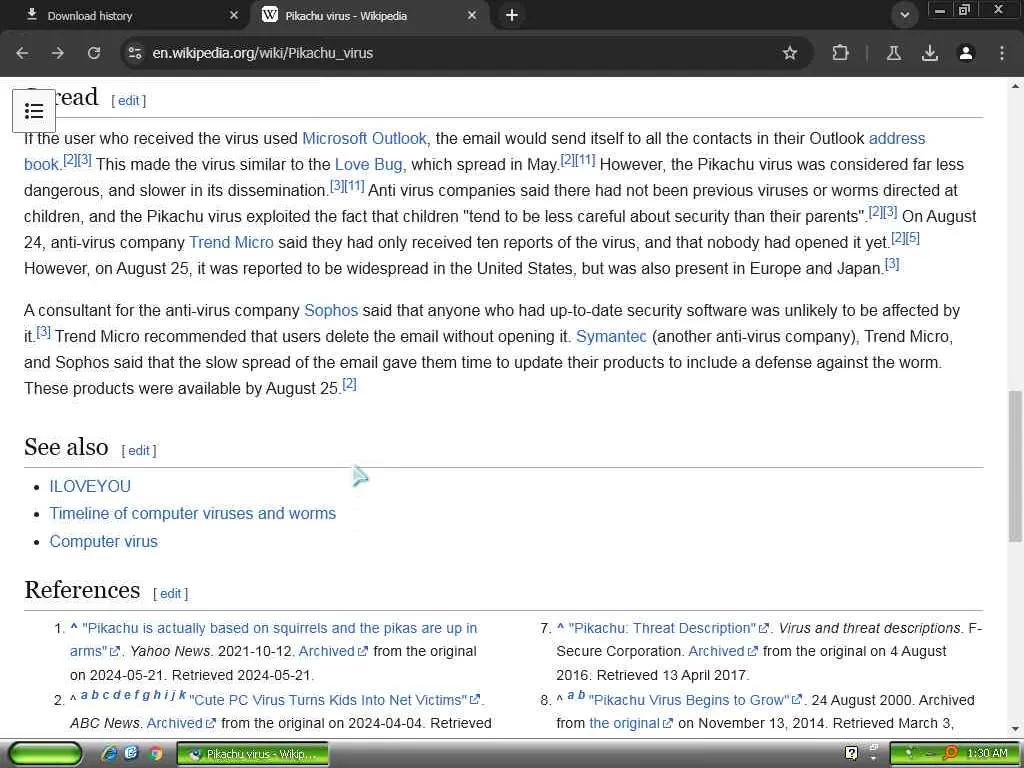
Task: Go forward in browser history
Action: [x=58, y=54]
